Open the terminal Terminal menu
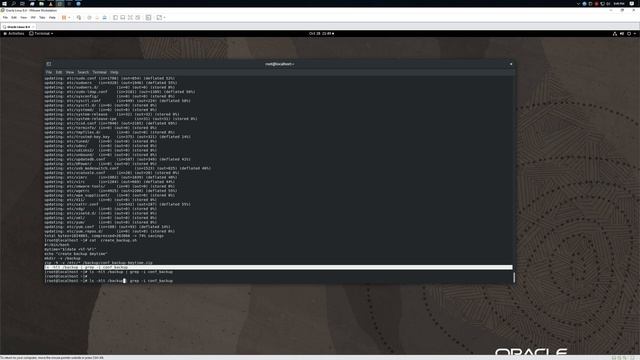640x360 pixels. pos(99,72)
